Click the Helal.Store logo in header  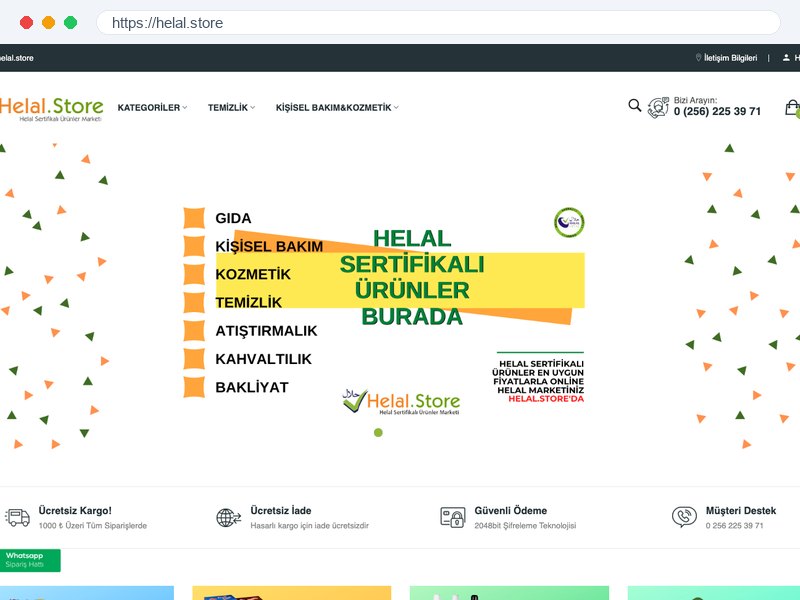[51, 109]
